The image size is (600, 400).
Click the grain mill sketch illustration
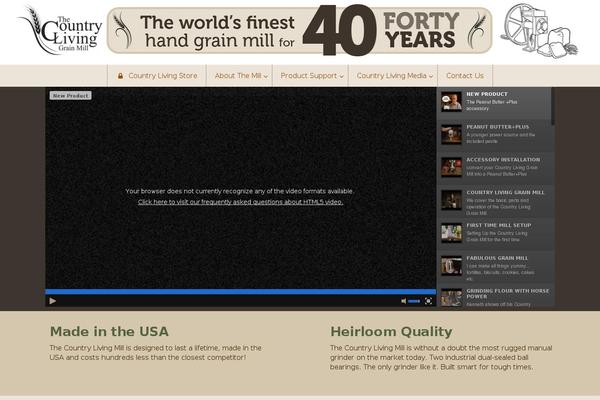pos(539,31)
